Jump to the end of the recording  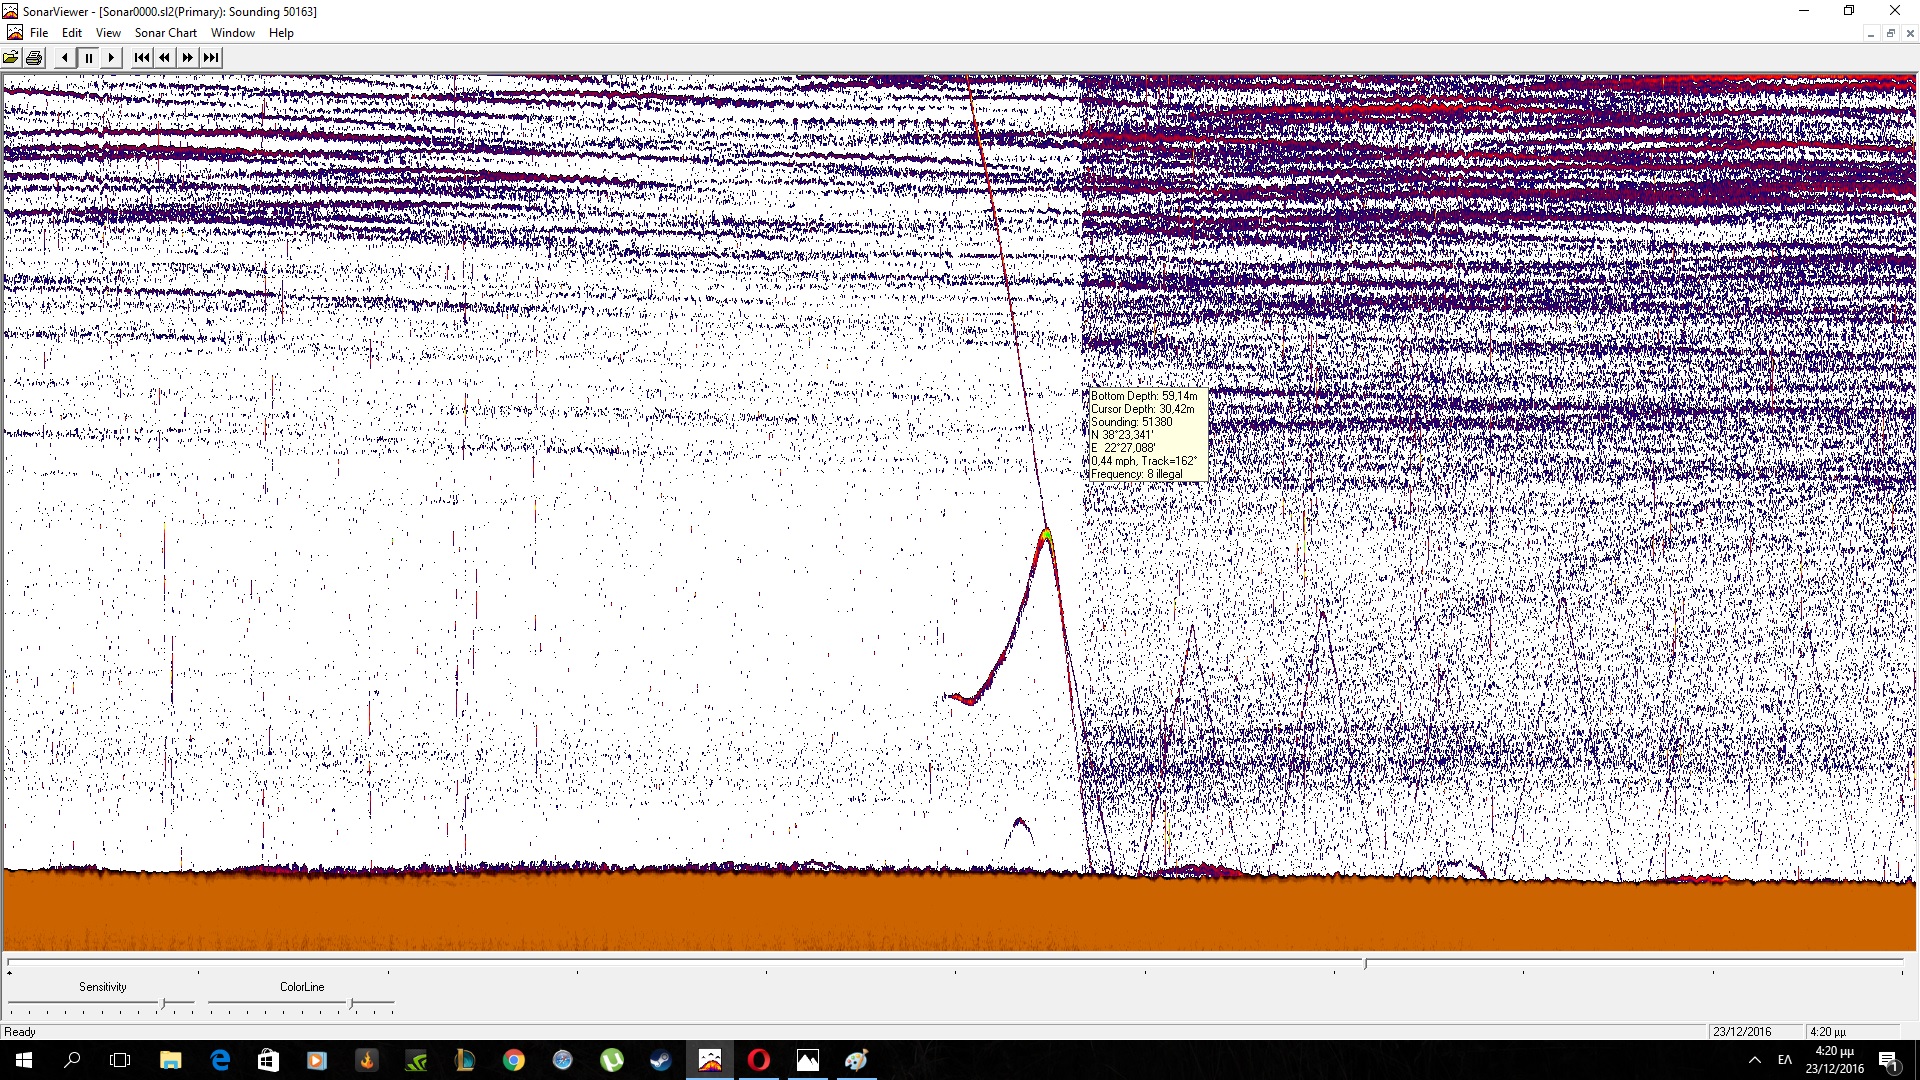pos(211,58)
